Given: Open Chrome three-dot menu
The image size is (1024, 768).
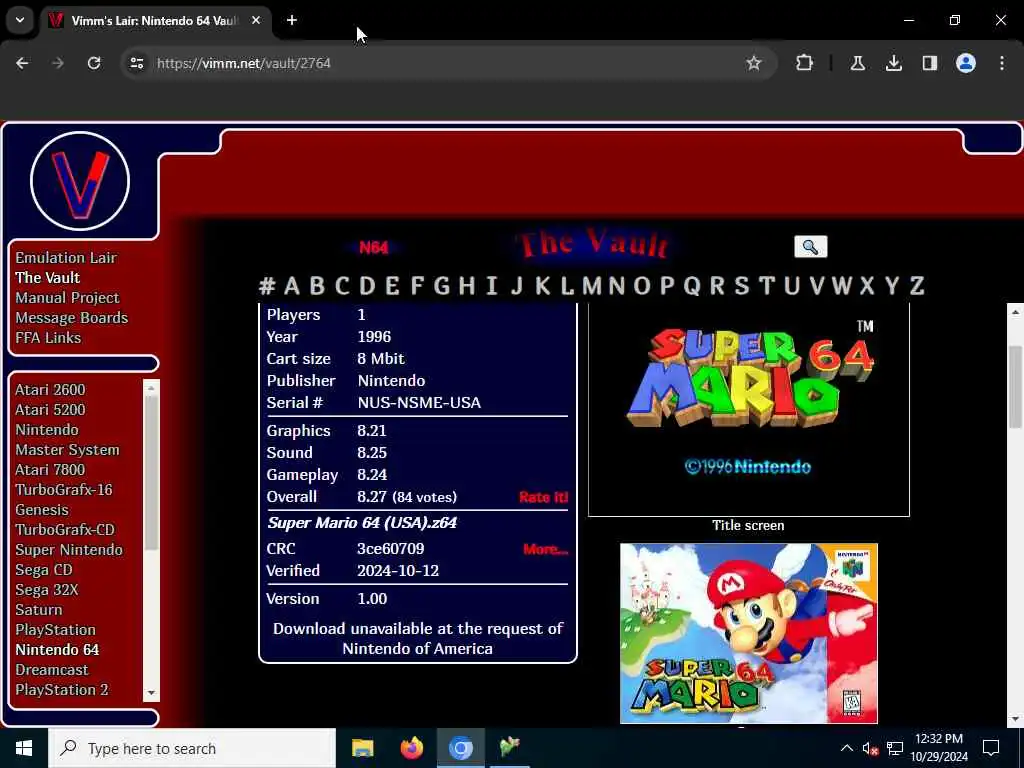Looking at the screenshot, I should (1002, 63).
